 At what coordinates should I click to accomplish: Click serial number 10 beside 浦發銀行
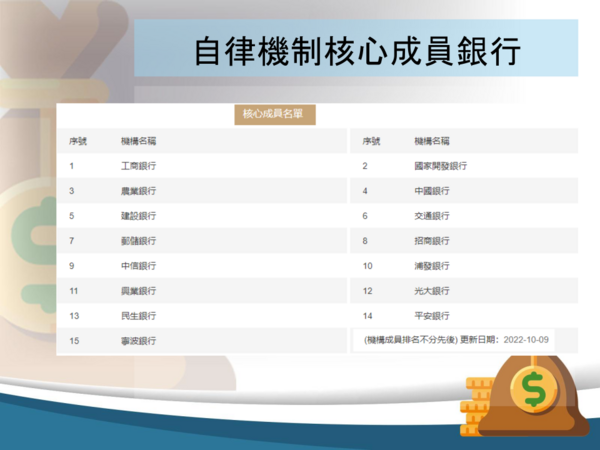(367, 266)
